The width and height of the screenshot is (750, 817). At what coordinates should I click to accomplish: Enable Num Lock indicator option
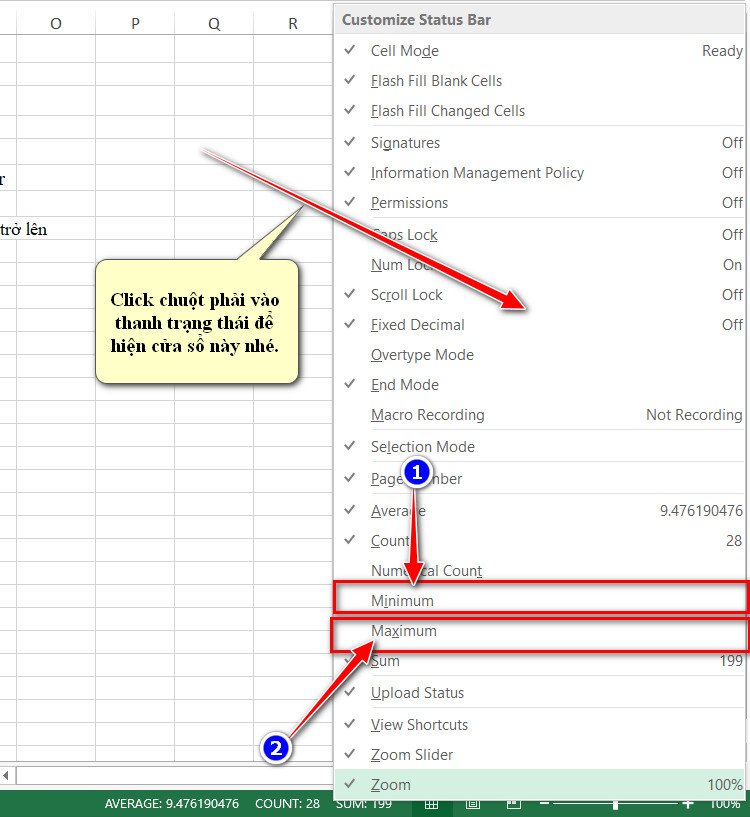539,265
